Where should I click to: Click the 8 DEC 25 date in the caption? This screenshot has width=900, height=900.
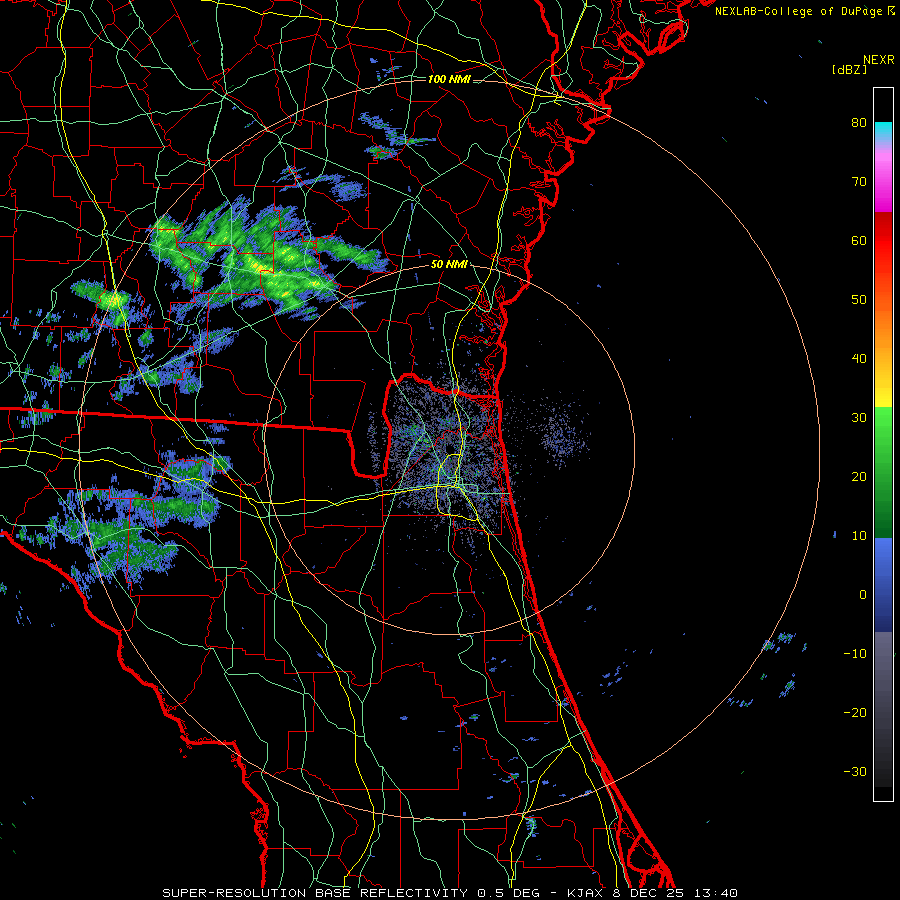coord(652,893)
